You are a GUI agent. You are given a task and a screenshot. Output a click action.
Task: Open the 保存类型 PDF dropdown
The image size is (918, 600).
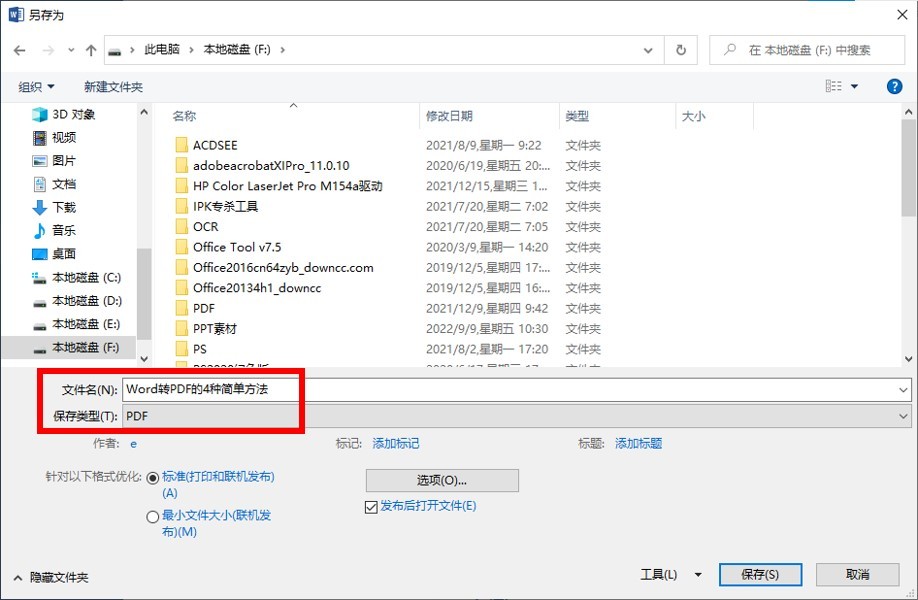[904, 415]
